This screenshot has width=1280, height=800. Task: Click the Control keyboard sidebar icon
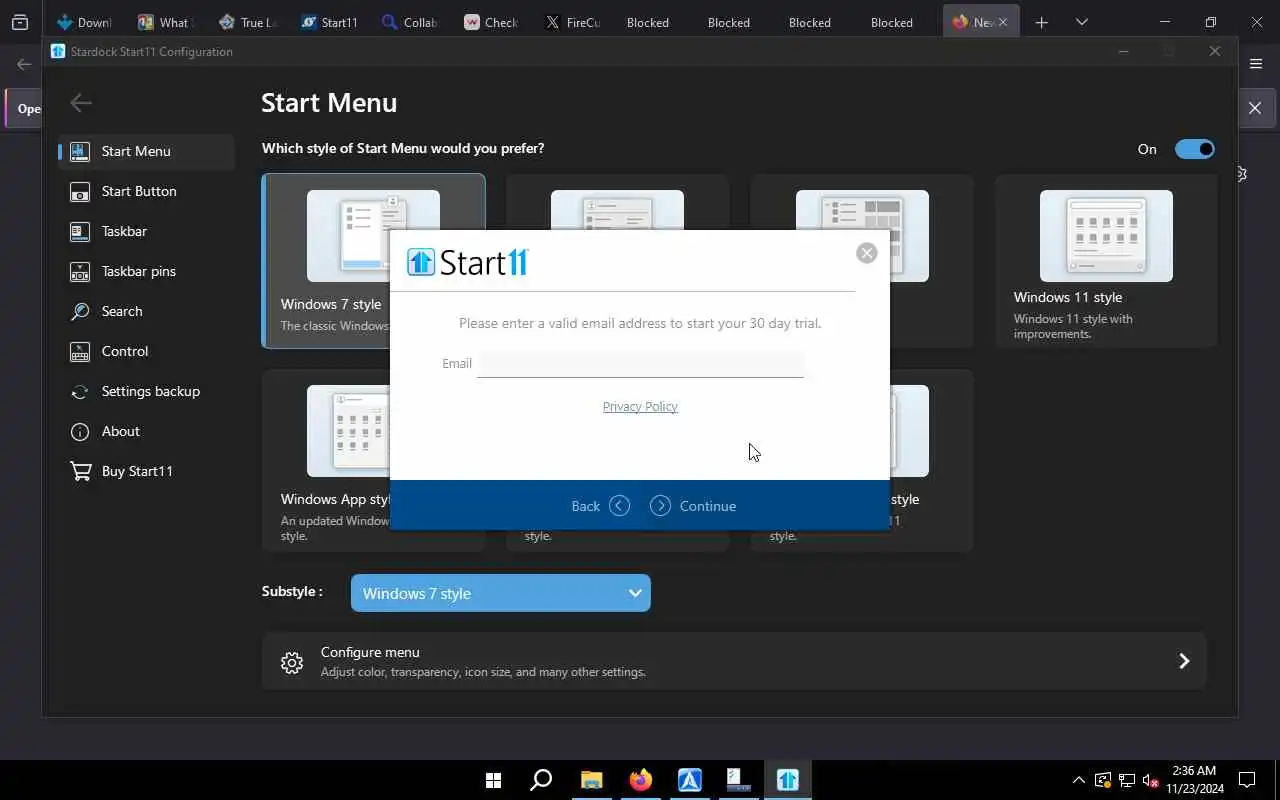80,351
